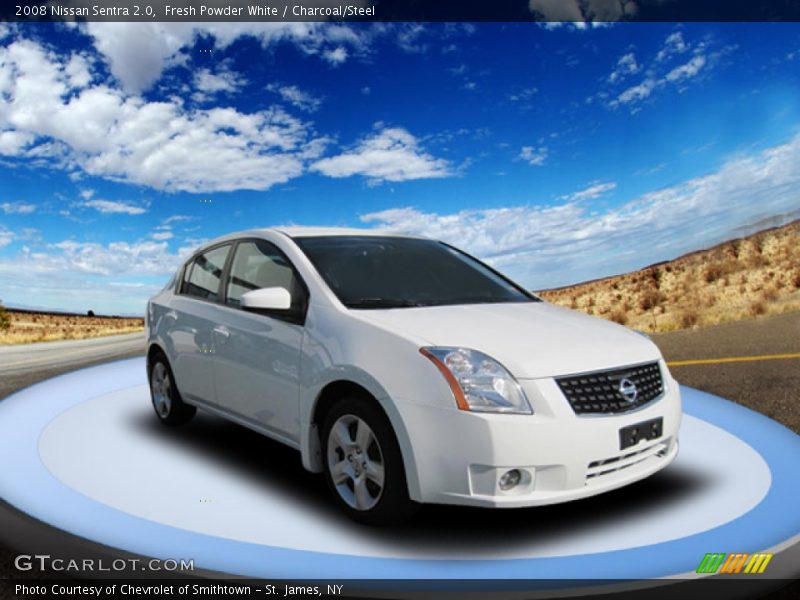Viewport: 800px width, 600px height.
Task: Click the "St. James, NY" location text
Action: pyautogui.click(x=304, y=590)
